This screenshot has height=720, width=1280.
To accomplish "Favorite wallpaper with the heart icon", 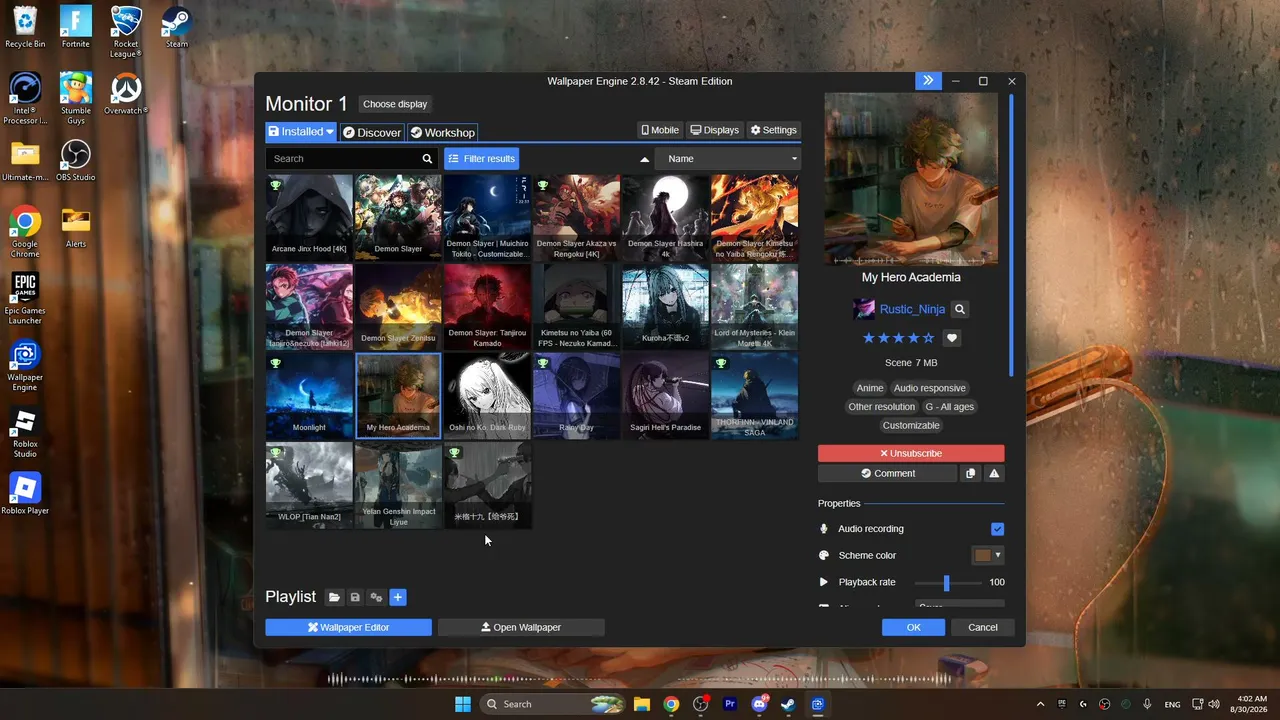I will point(952,338).
